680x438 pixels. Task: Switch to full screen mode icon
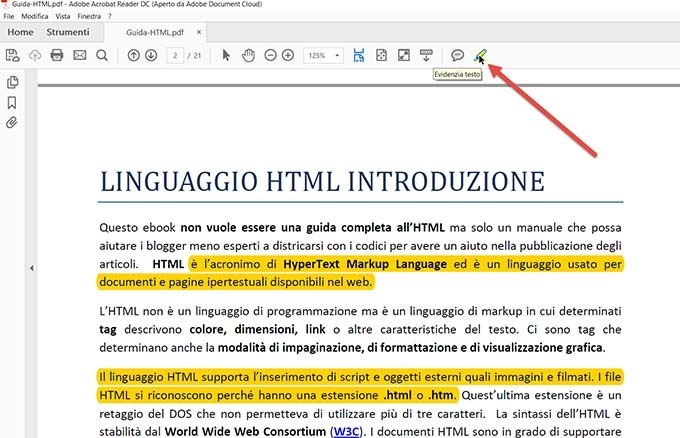[404, 56]
